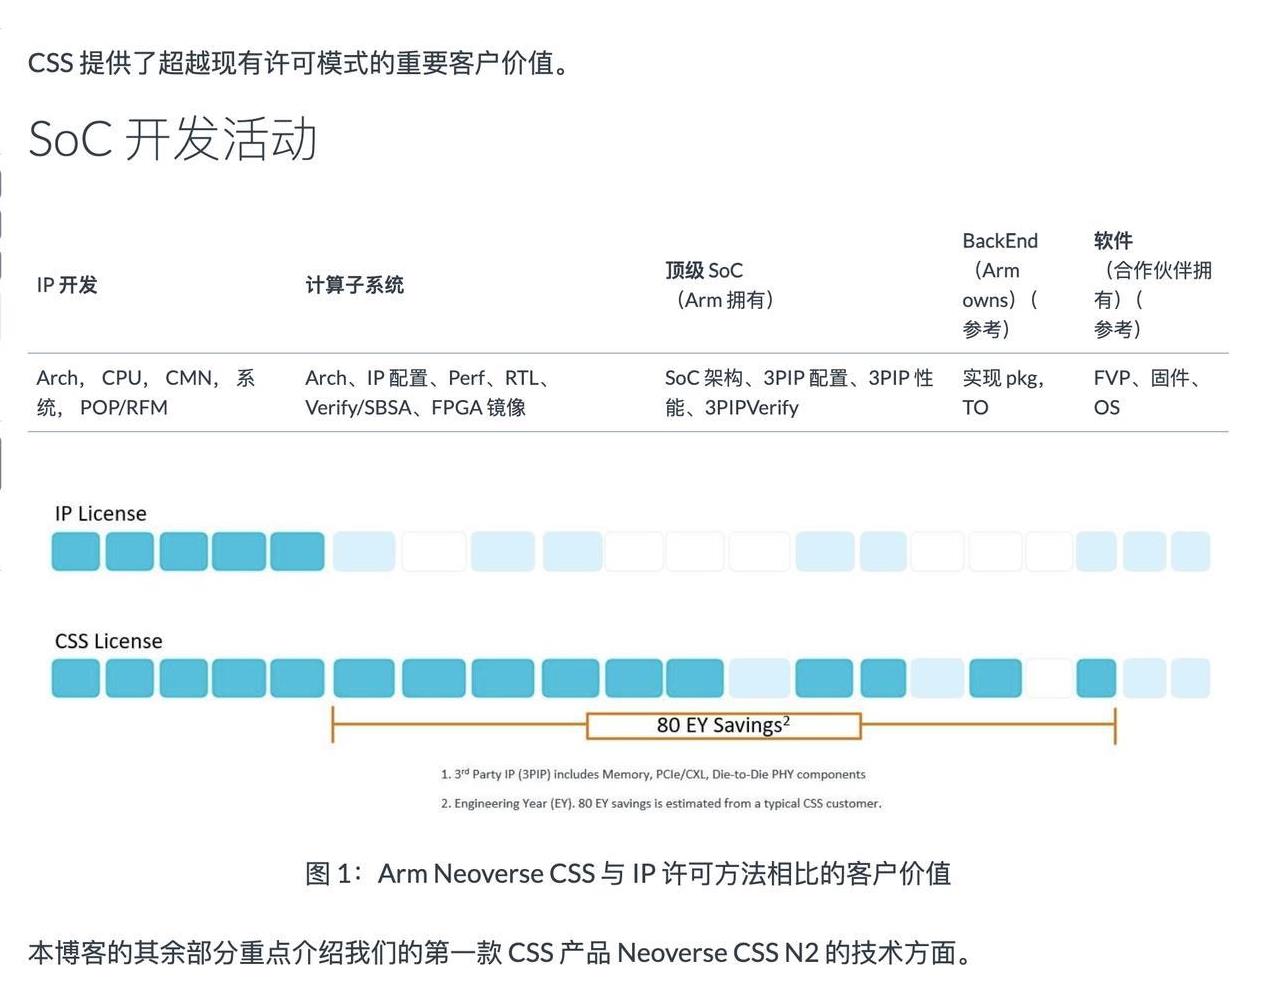
Task: Click the cell containing "Verify/SBSA、FPGA 镜像"
Action: (428, 393)
